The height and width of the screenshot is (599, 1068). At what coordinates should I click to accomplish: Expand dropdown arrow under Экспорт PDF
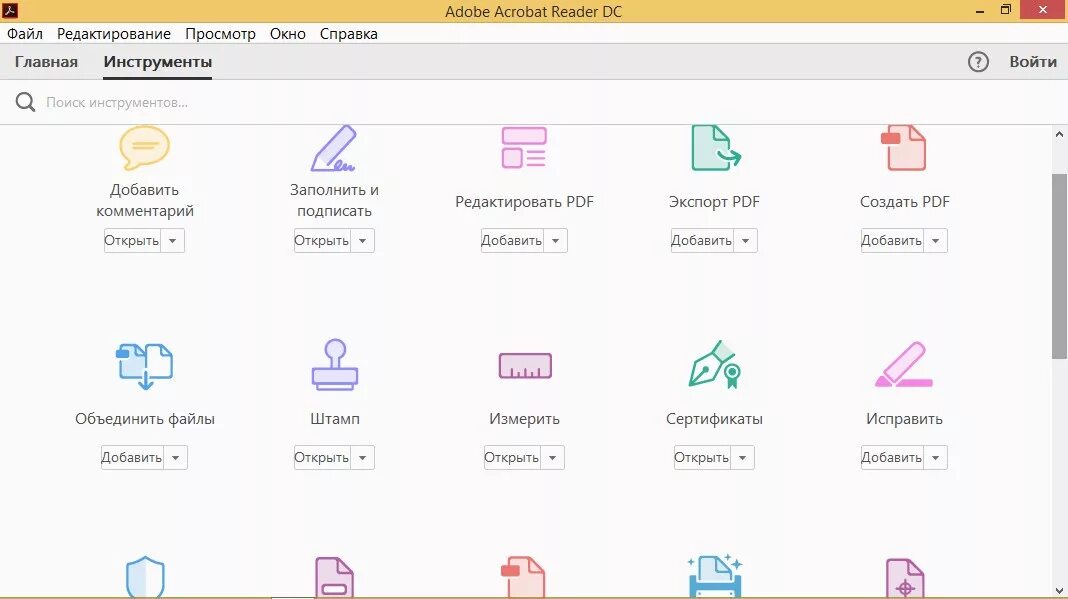(x=746, y=241)
